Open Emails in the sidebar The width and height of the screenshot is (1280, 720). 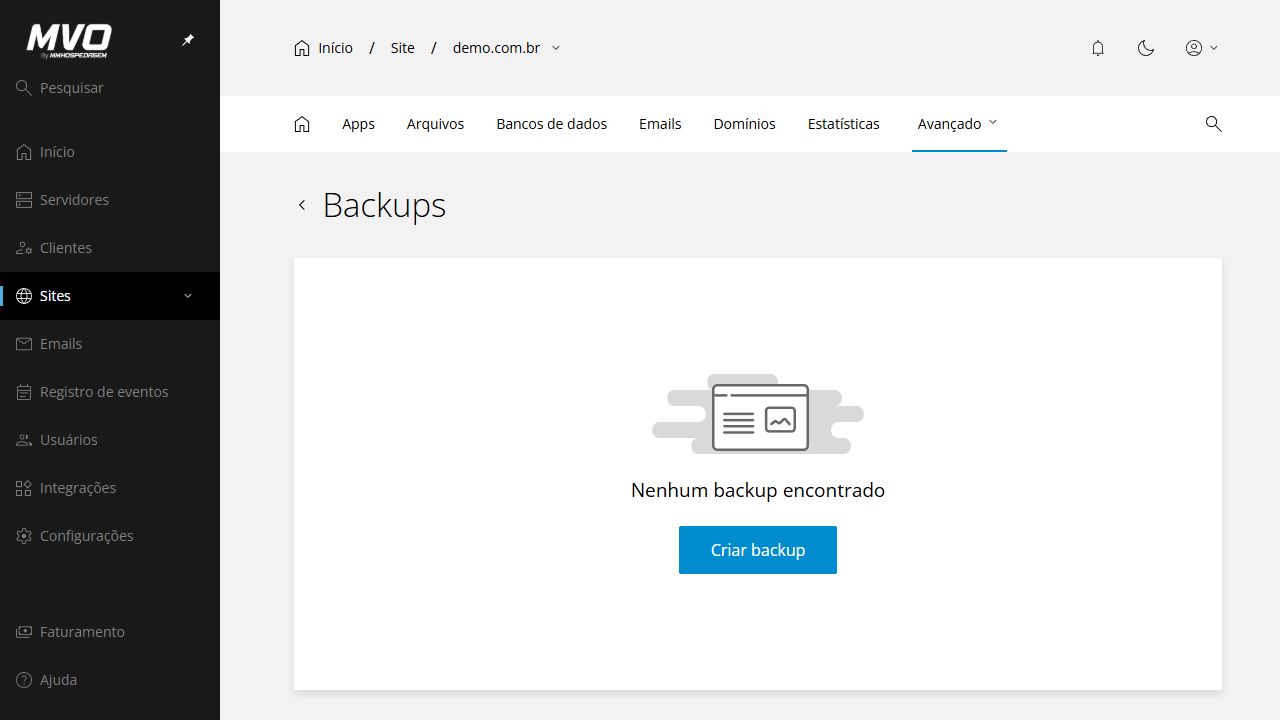click(x=110, y=344)
